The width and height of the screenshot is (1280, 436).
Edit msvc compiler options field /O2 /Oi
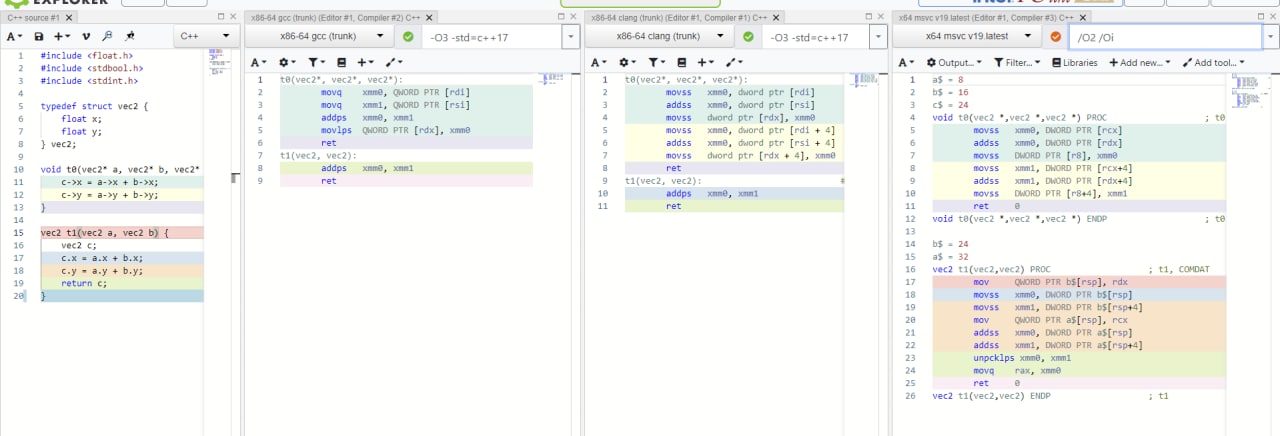(x=1165, y=36)
